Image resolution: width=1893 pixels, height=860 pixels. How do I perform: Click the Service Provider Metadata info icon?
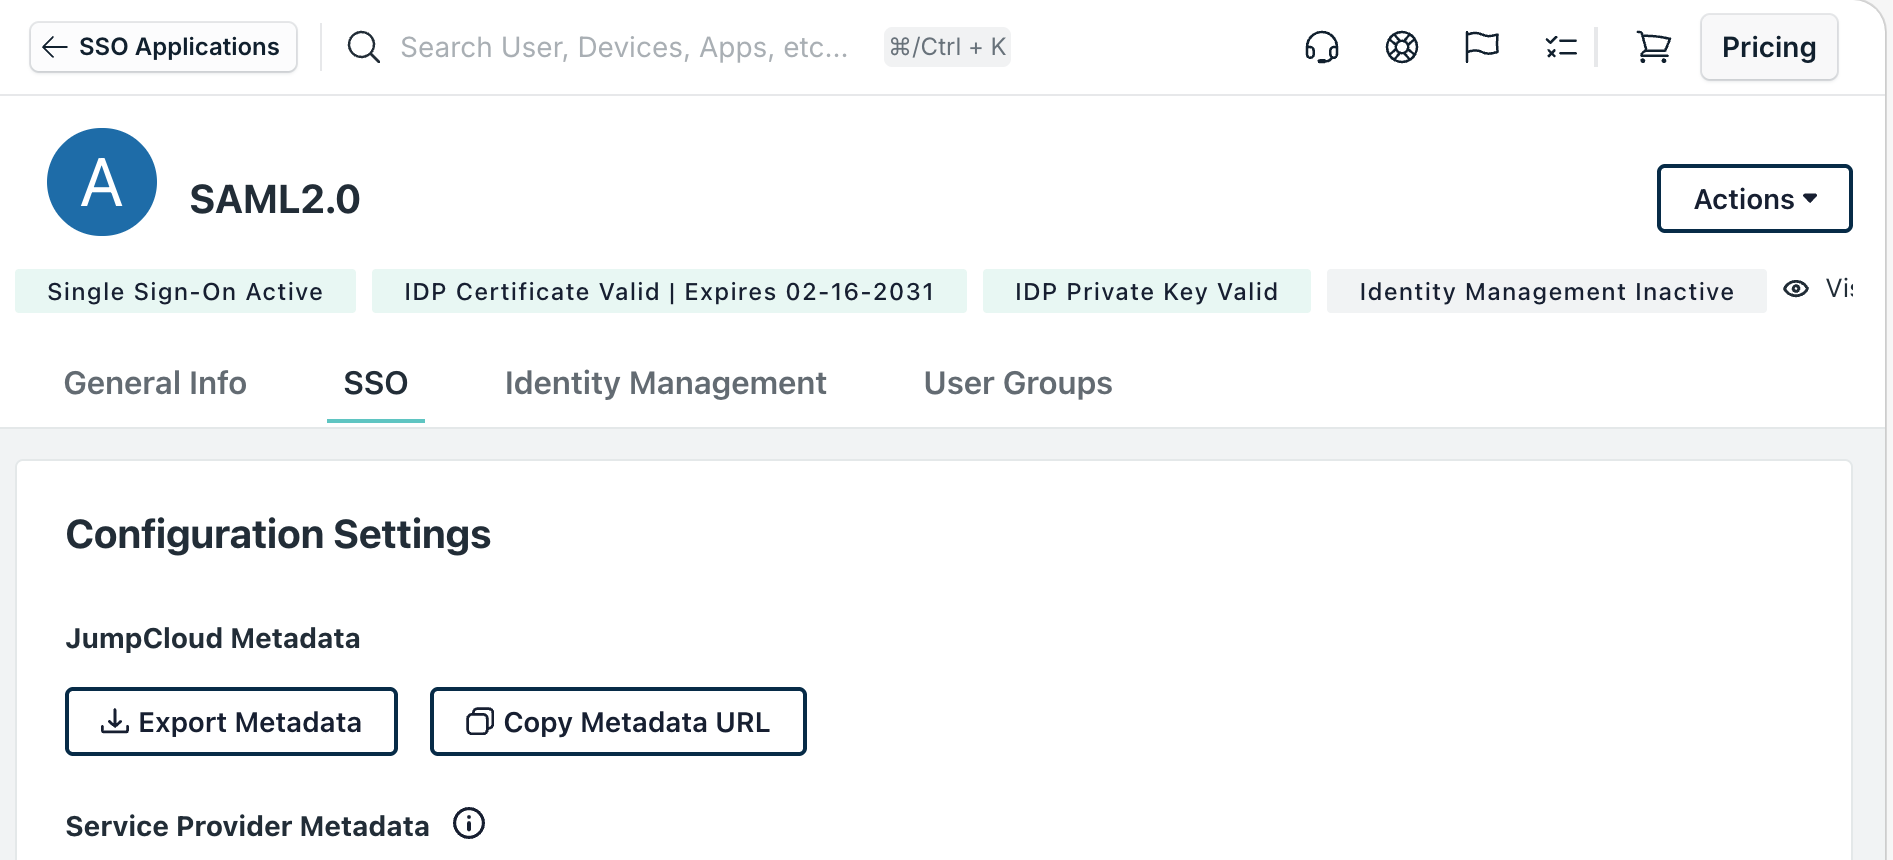tap(468, 824)
